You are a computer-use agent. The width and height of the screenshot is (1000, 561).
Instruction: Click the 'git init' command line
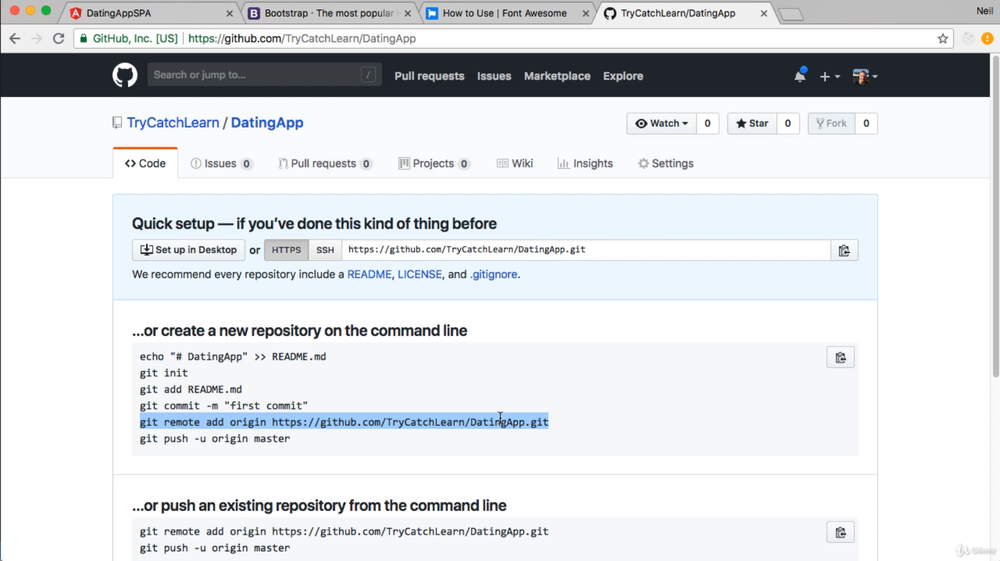(x=164, y=373)
